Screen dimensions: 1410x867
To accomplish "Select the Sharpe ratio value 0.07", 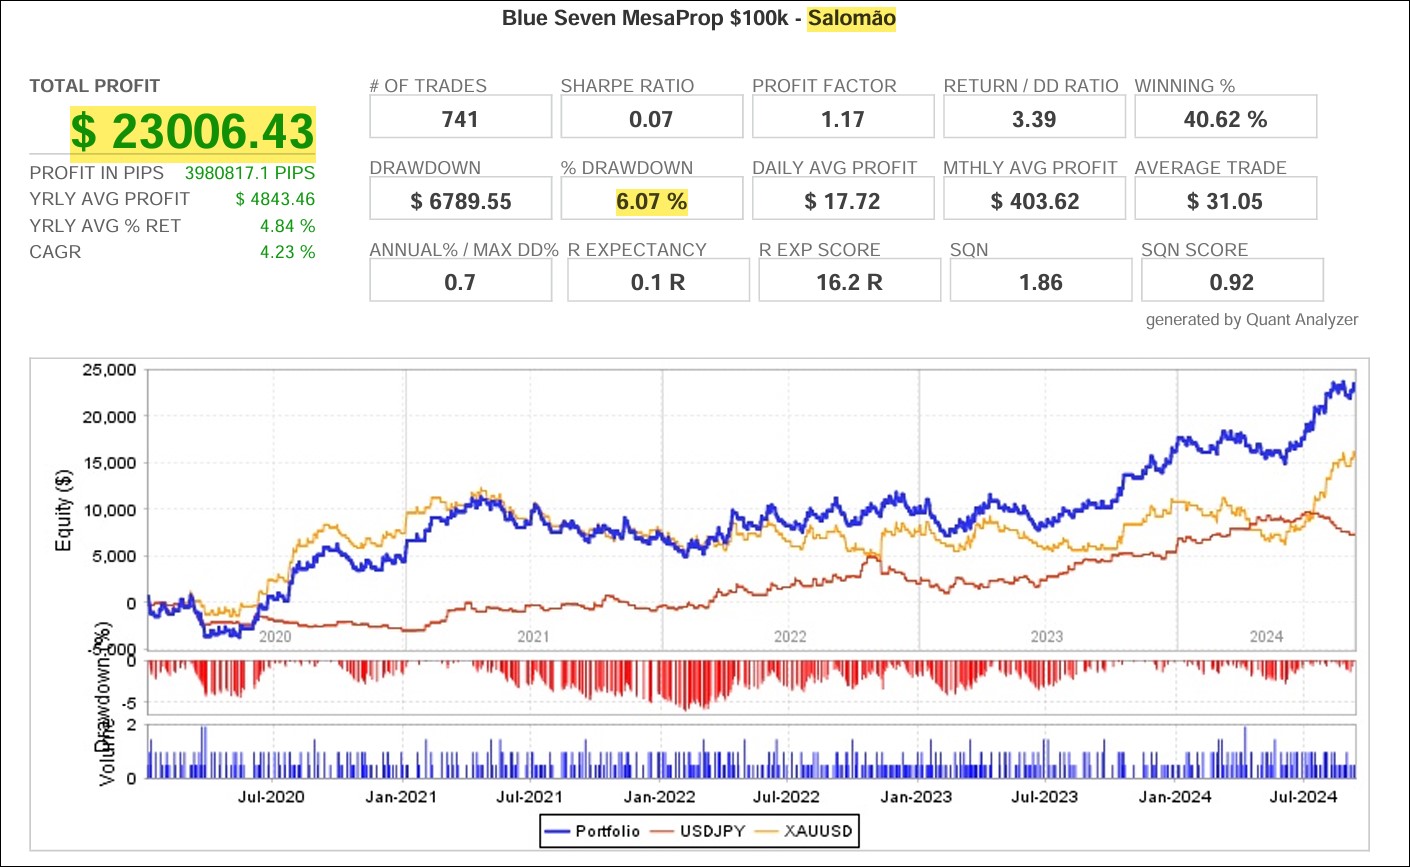I will (x=651, y=119).
